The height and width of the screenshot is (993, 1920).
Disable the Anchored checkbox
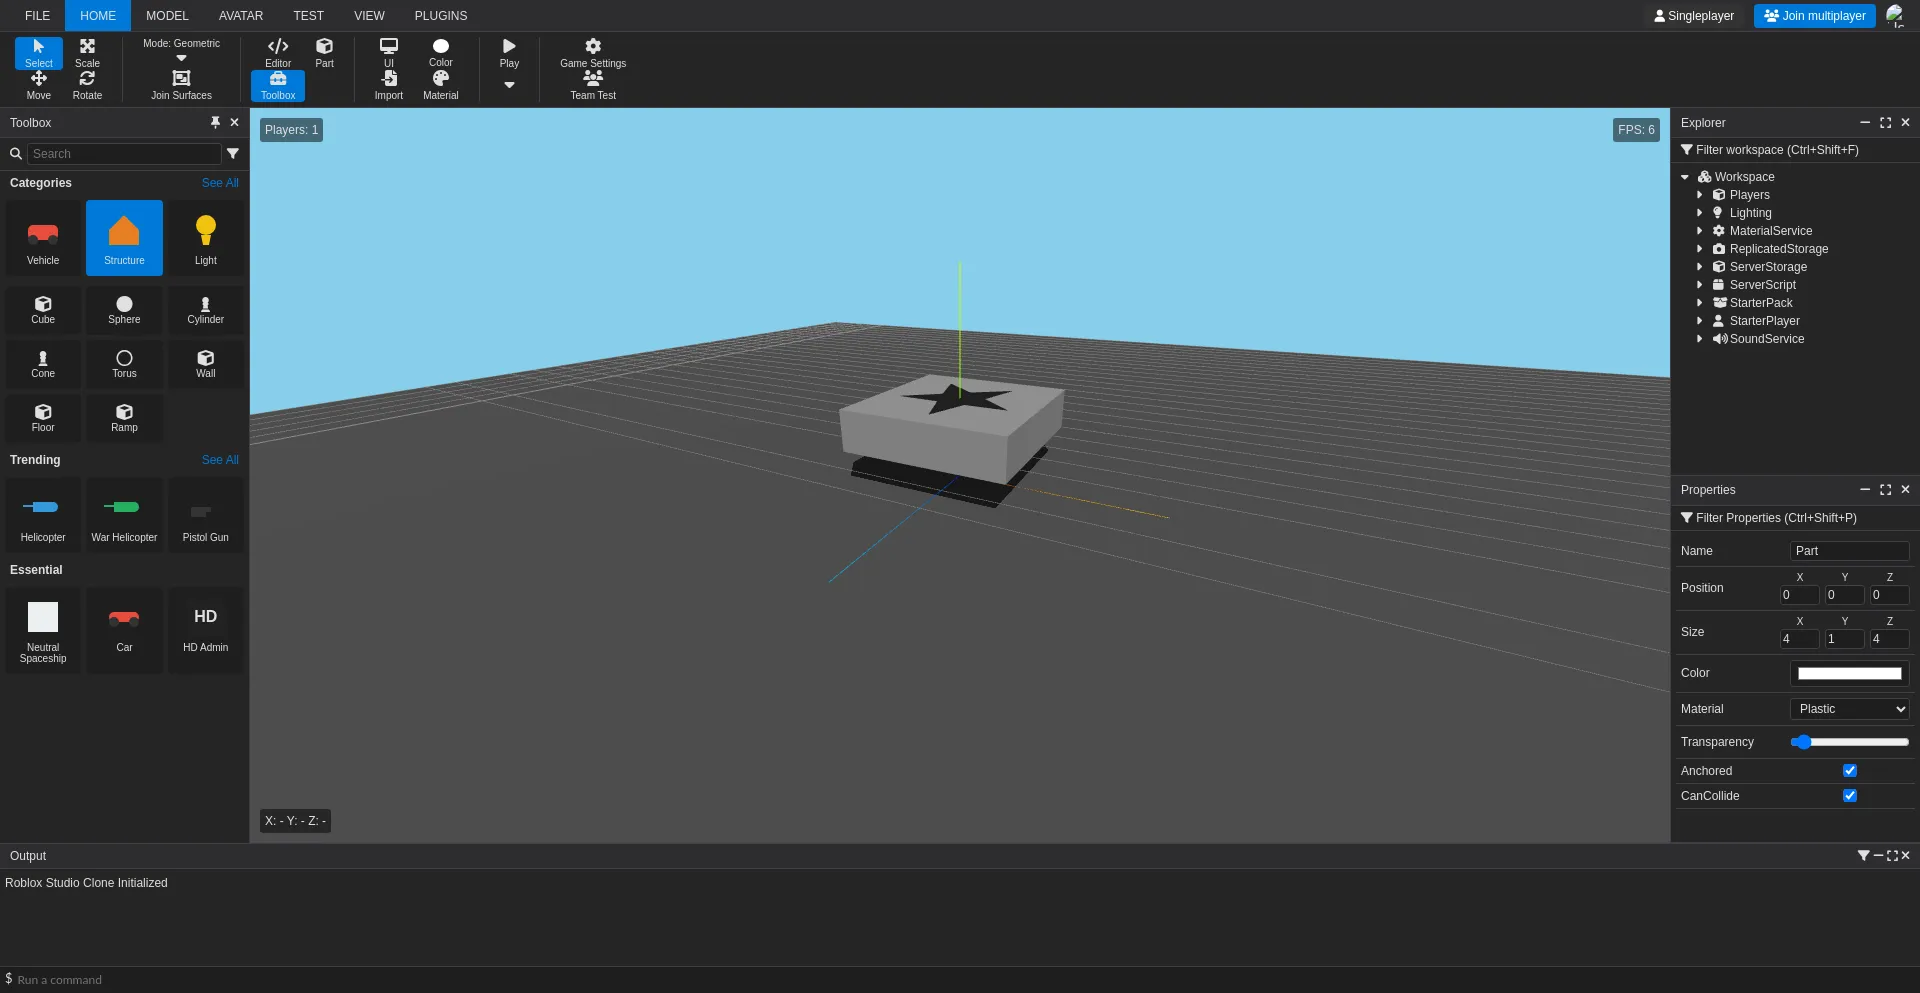1851,770
